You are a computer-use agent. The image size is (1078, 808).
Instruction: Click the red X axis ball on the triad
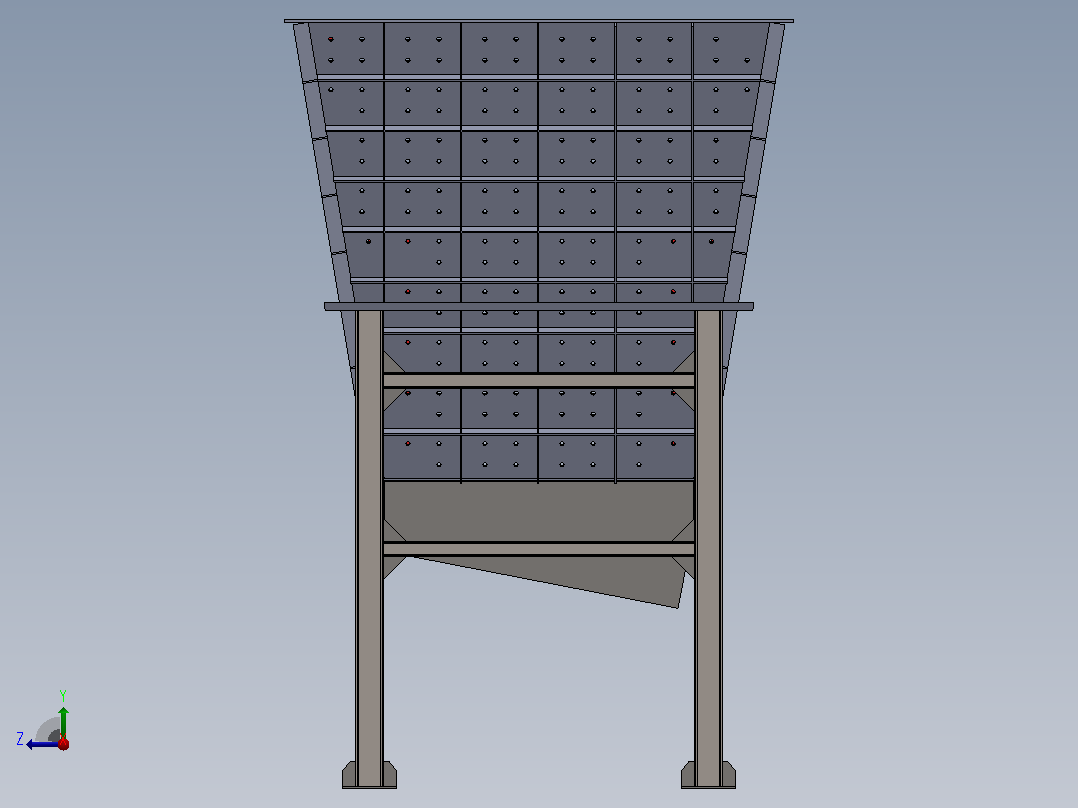point(63,743)
